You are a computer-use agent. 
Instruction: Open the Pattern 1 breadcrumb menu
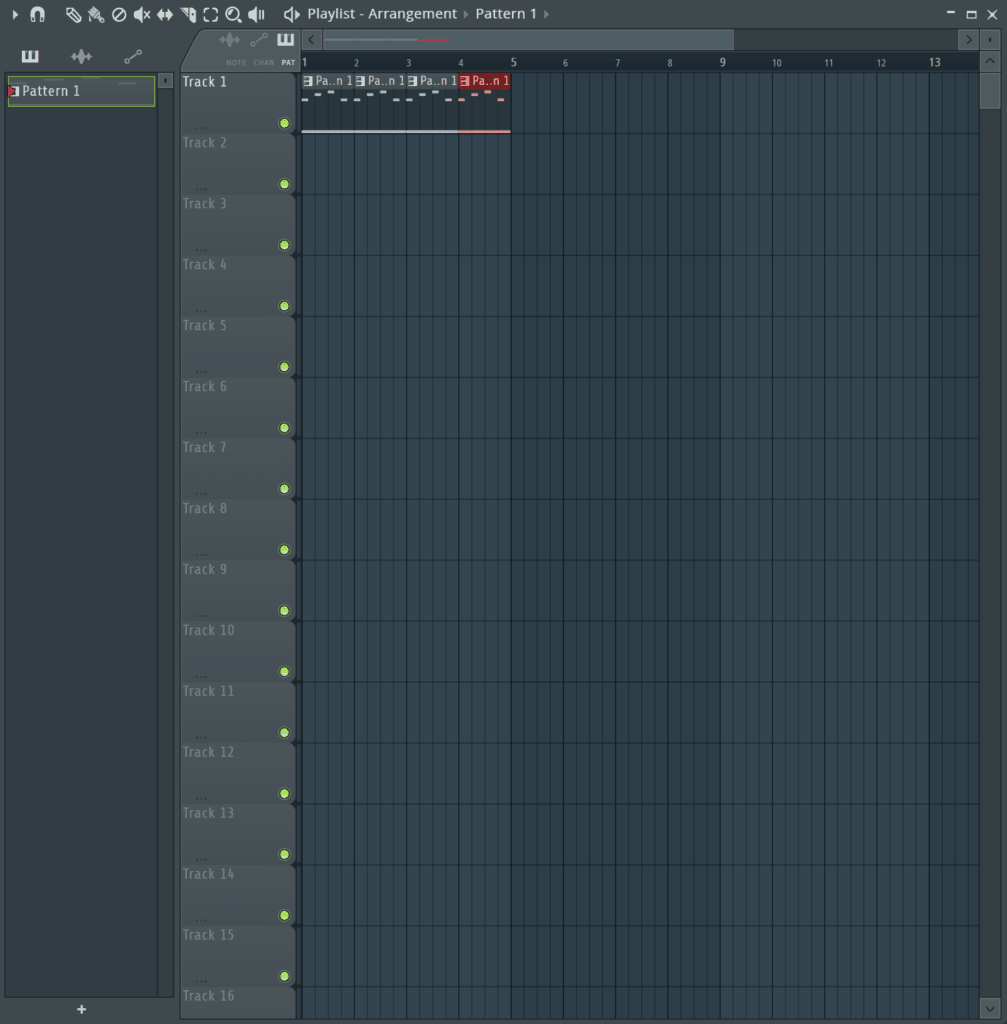point(505,14)
